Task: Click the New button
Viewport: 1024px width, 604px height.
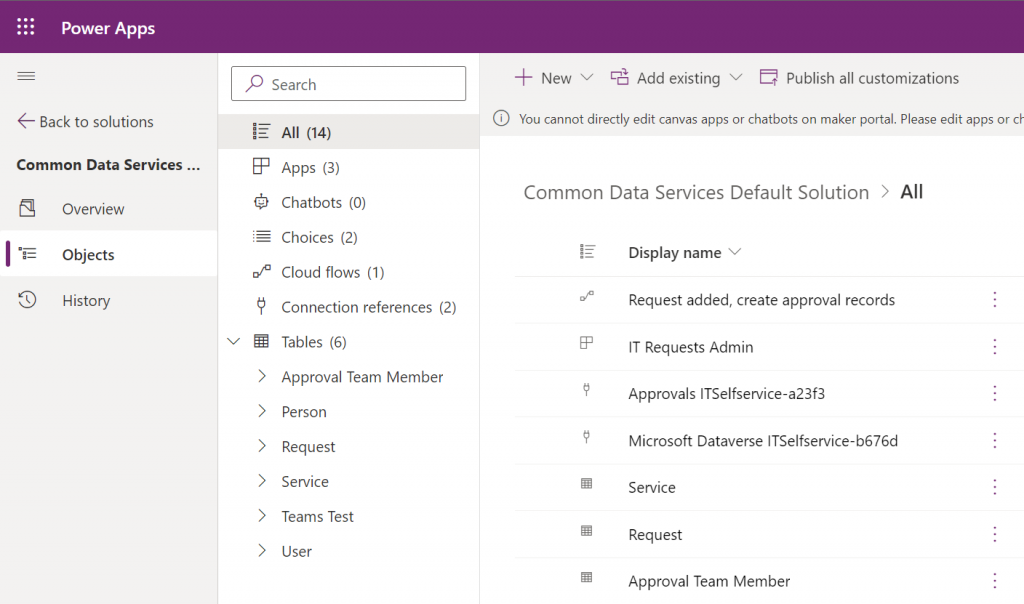Action: 554,78
